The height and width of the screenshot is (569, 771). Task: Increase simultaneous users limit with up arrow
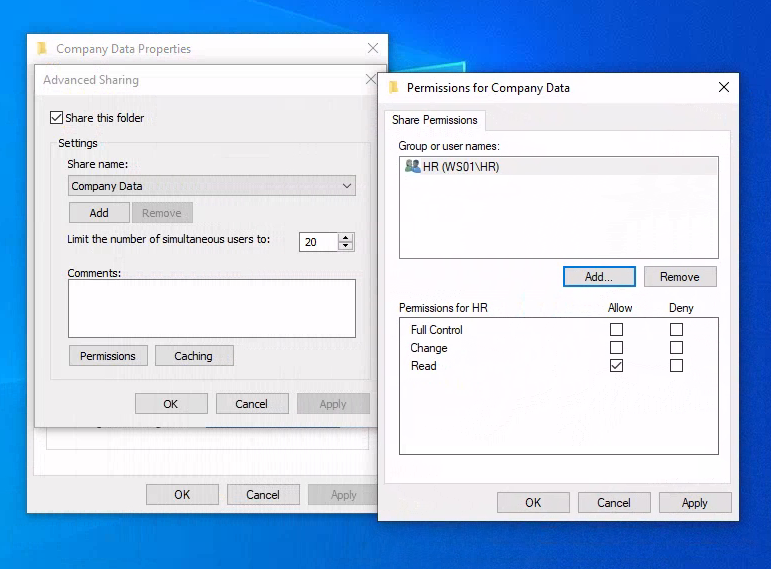(346, 237)
